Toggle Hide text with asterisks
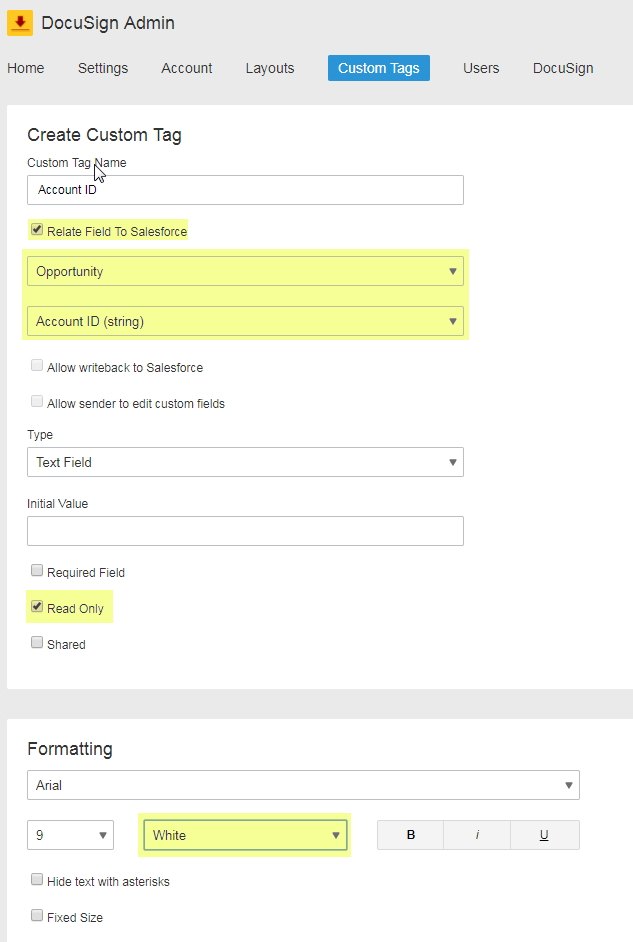This screenshot has width=633, height=942. [37, 879]
